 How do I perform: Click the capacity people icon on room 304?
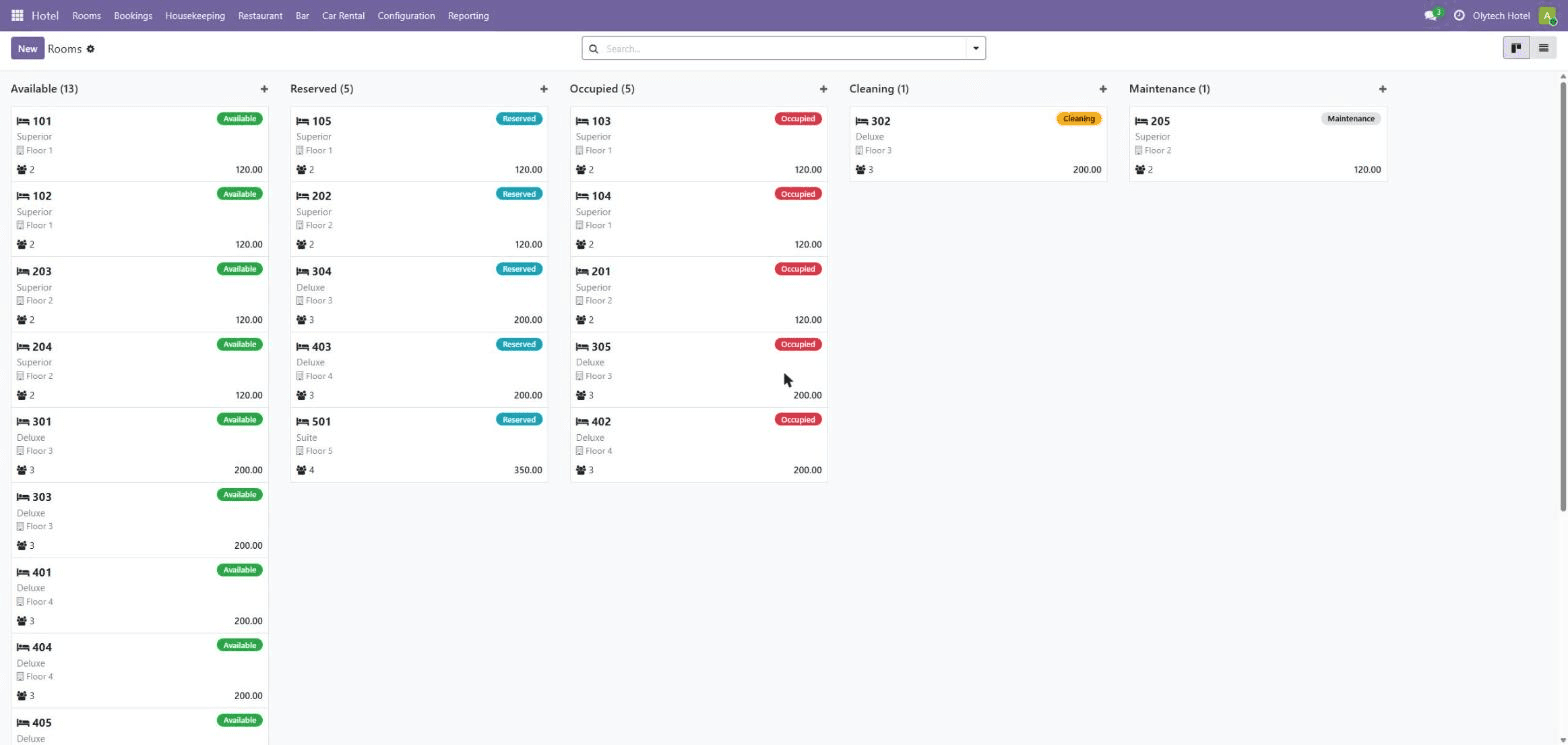[x=302, y=320]
